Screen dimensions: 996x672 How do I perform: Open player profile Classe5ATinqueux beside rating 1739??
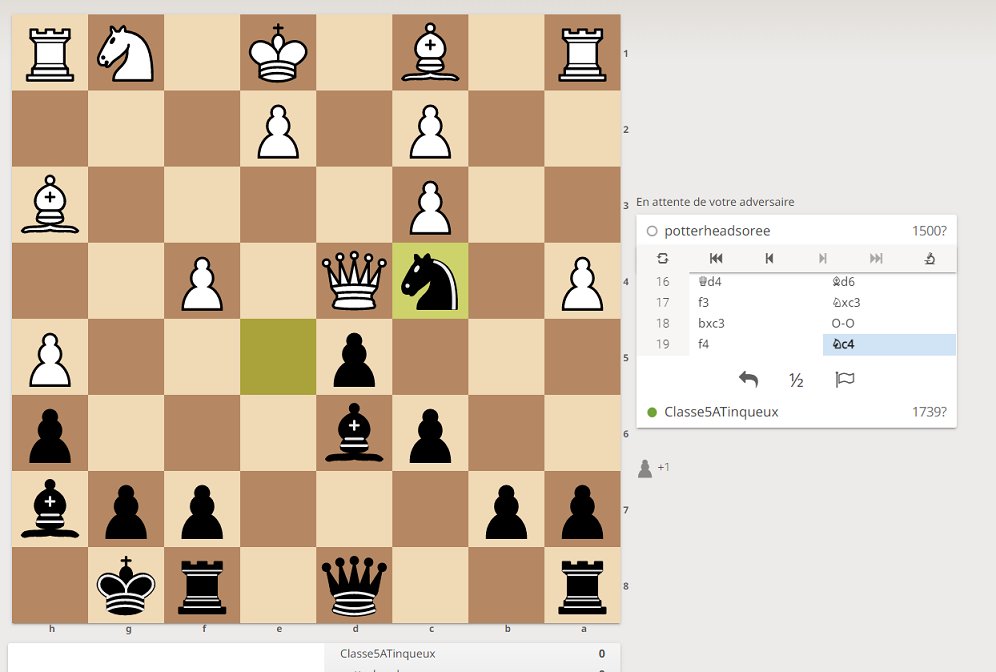721,412
